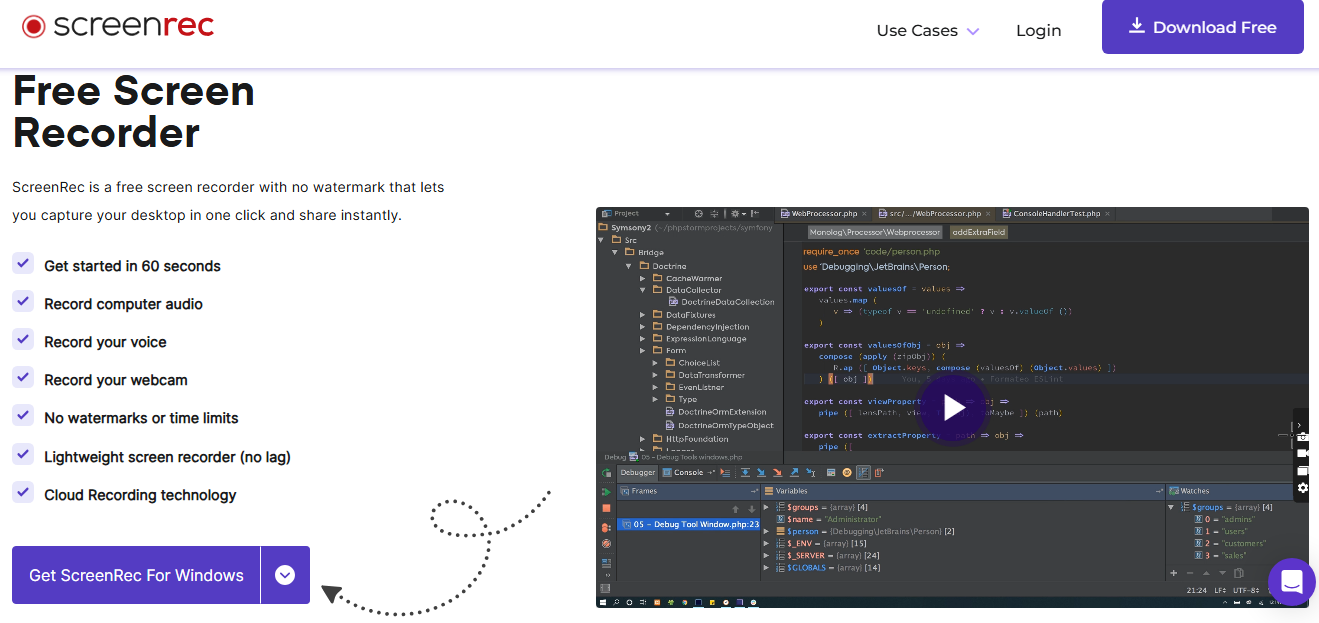Click the ScreenRec sidebar settings gear icon

(x=1303, y=488)
